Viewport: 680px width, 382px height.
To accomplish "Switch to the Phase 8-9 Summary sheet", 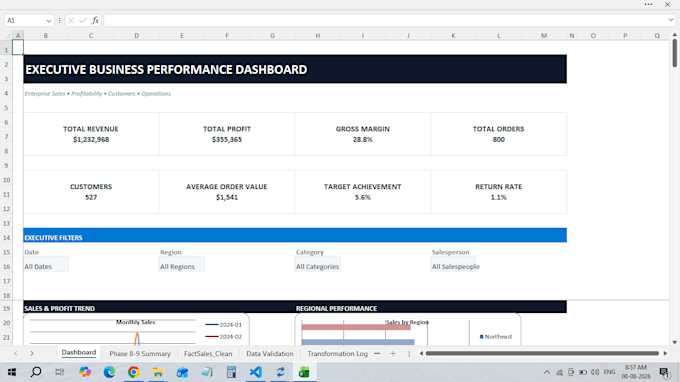I will point(140,353).
